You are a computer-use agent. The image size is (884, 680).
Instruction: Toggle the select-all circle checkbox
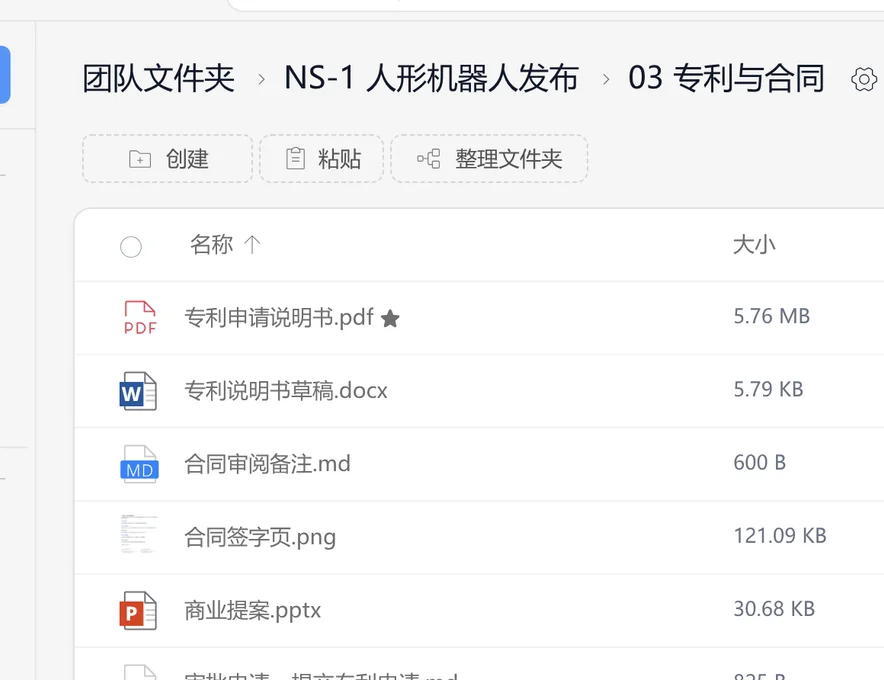[131, 246]
